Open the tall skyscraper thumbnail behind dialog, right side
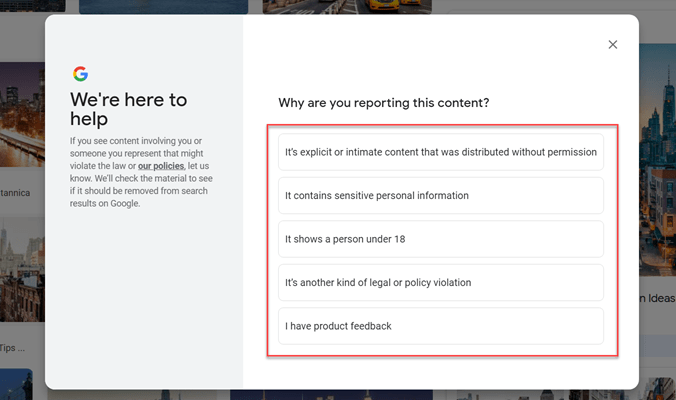Image resolution: width=676 pixels, height=400 pixels. pos(657,159)
